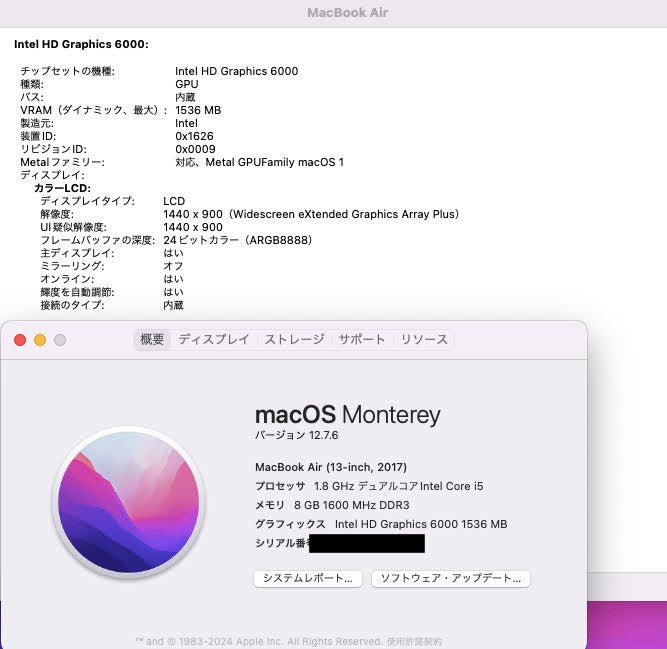Click the VRAM 1536 MB value
Screen dimensions: 667x649
click(198, 110)
